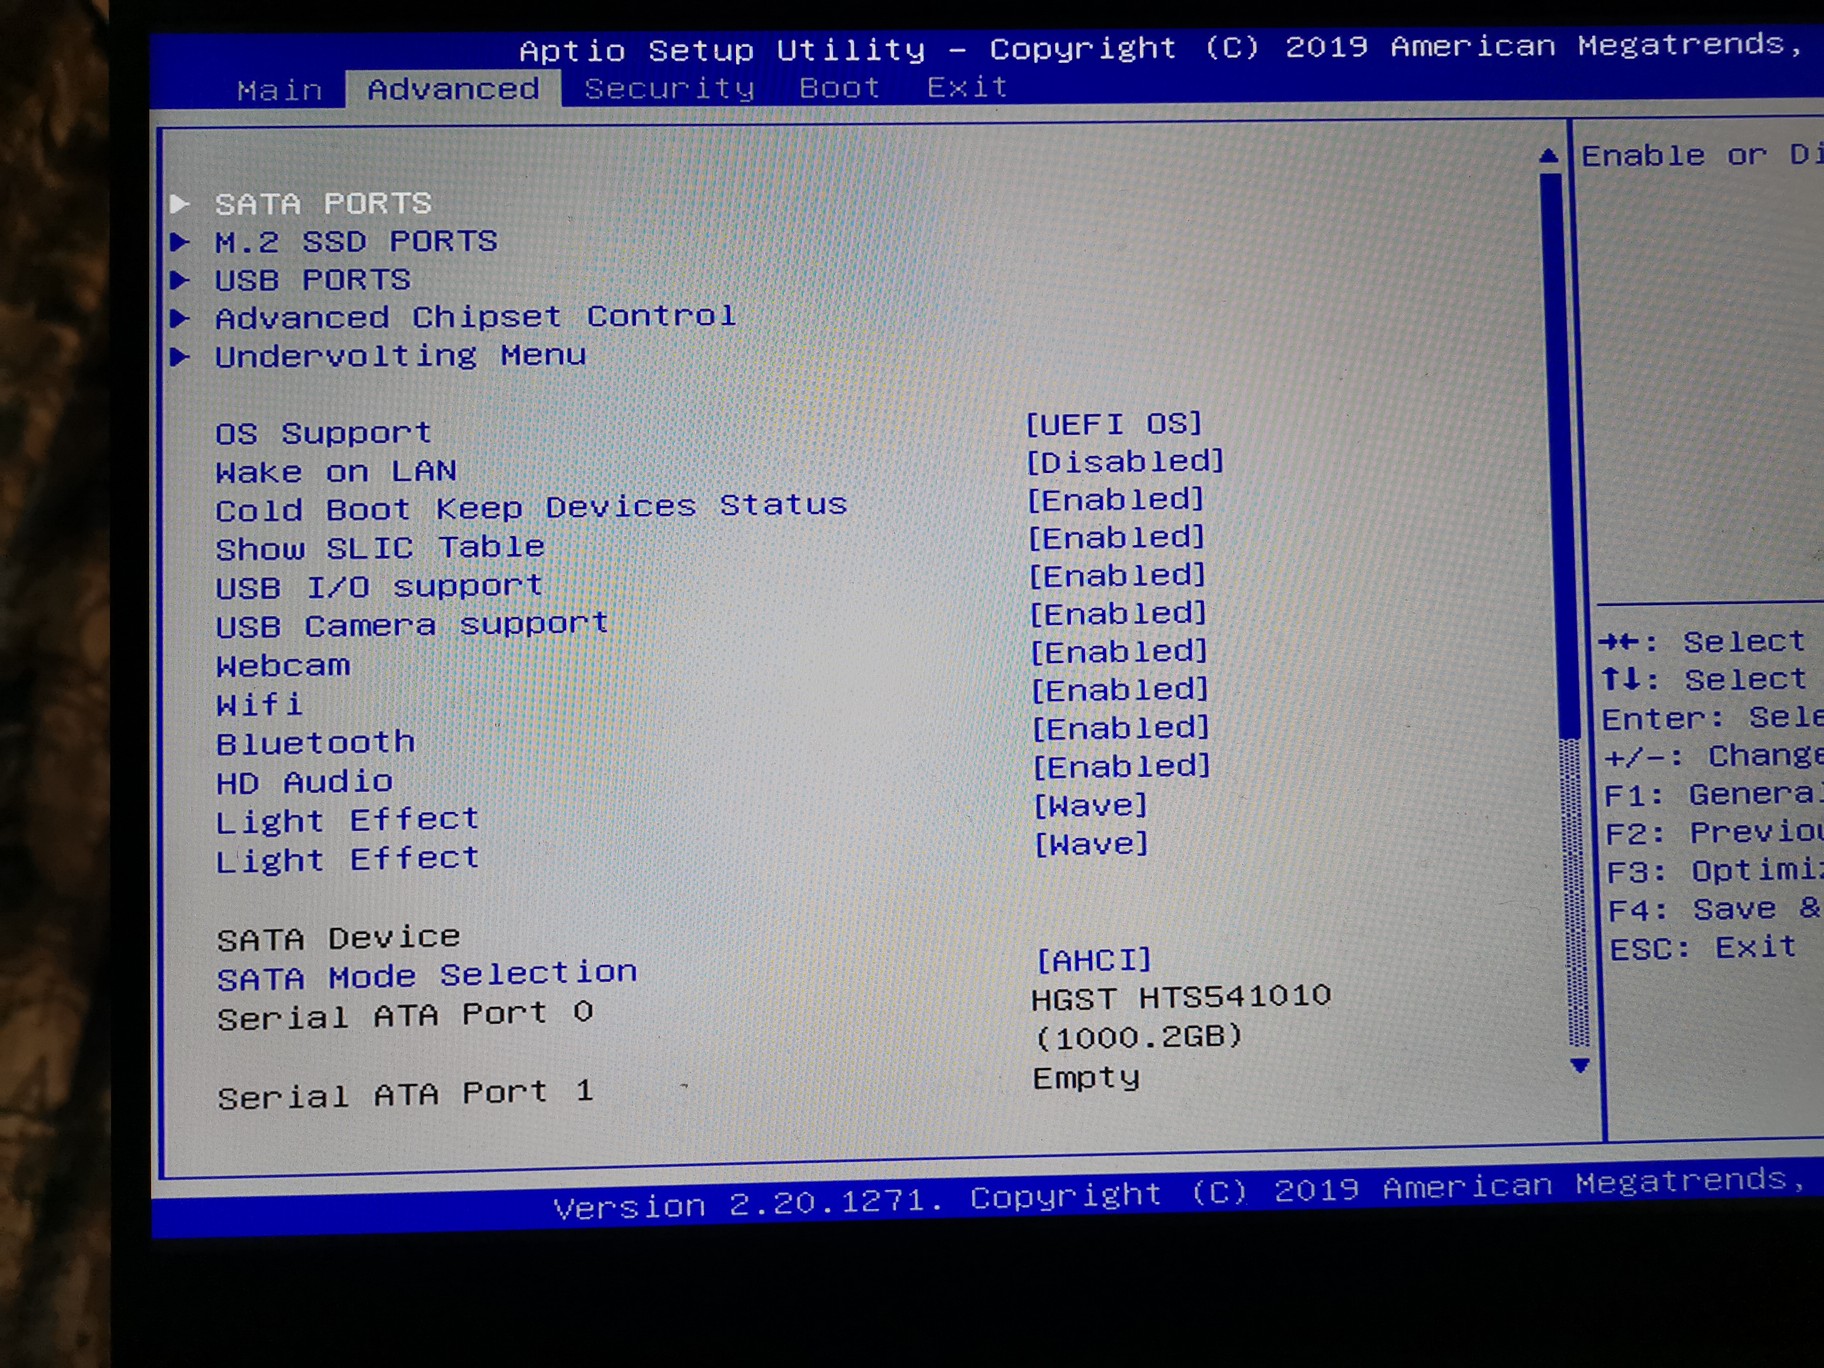Screen dimensions: 1824x1368
Task: Click the HGST HTS541010 drive name
Action: point(1181,997)
